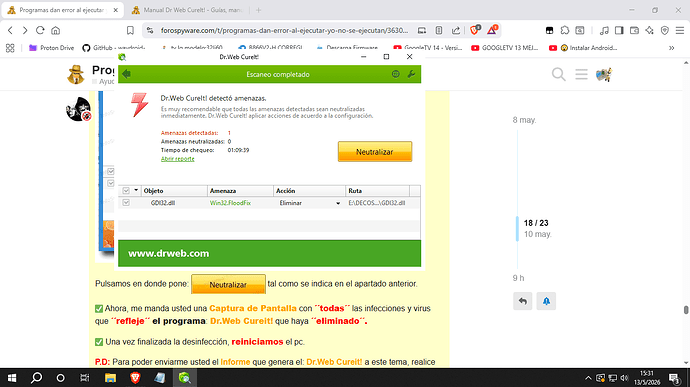Open the forum search magnifier icon
690x387 pixels.
click(558, 74)
